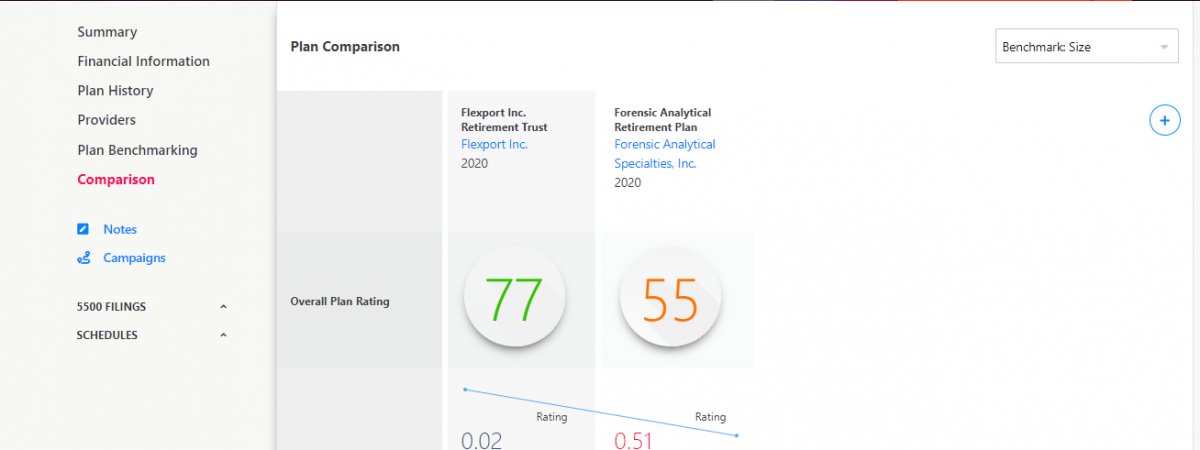Image resolution: width=1200 pixels, height=450 pixels.
Task: Click the 55 overall rating circle
Action: point(670,299)
